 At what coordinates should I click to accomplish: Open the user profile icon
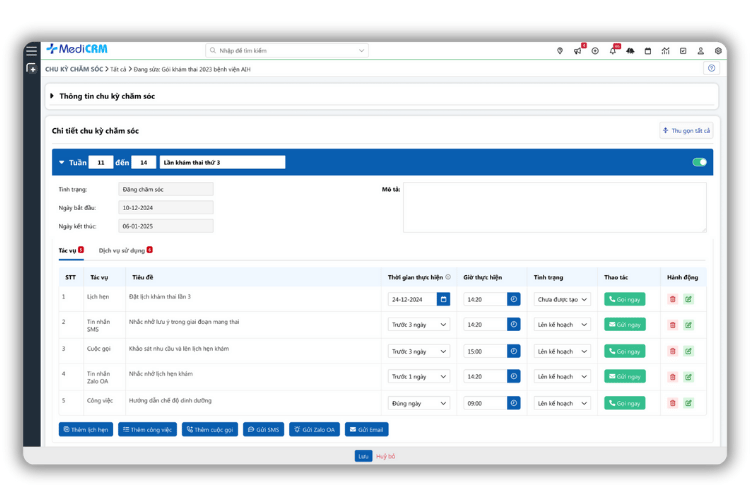[700, 51]
